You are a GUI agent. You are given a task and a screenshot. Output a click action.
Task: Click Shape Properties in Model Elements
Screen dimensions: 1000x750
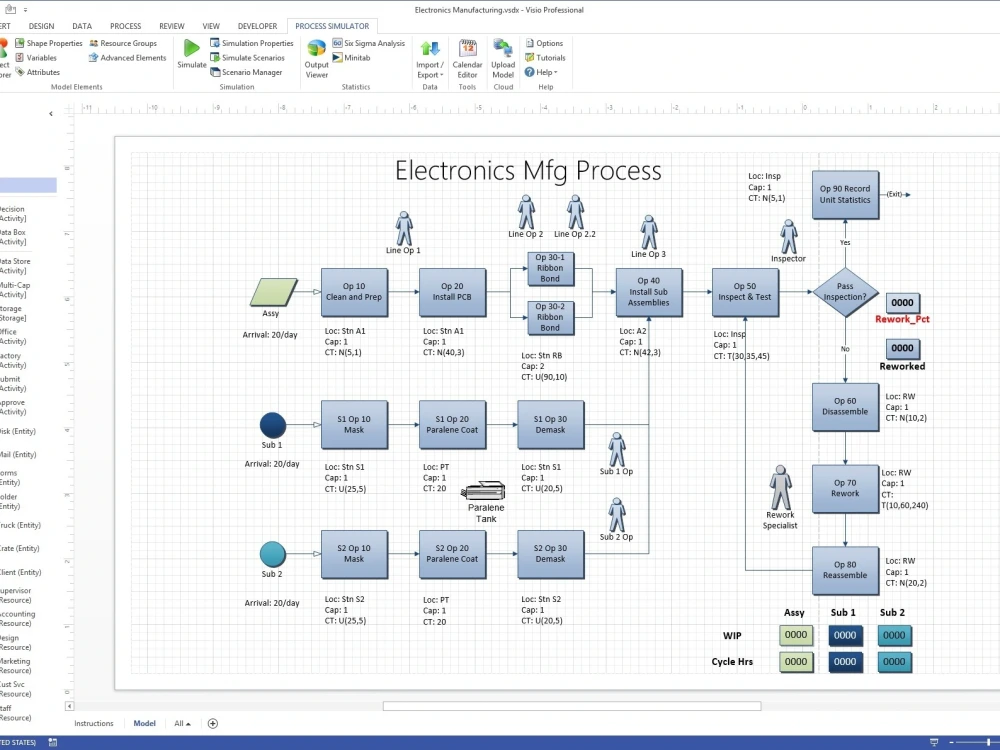click(52, 43)
